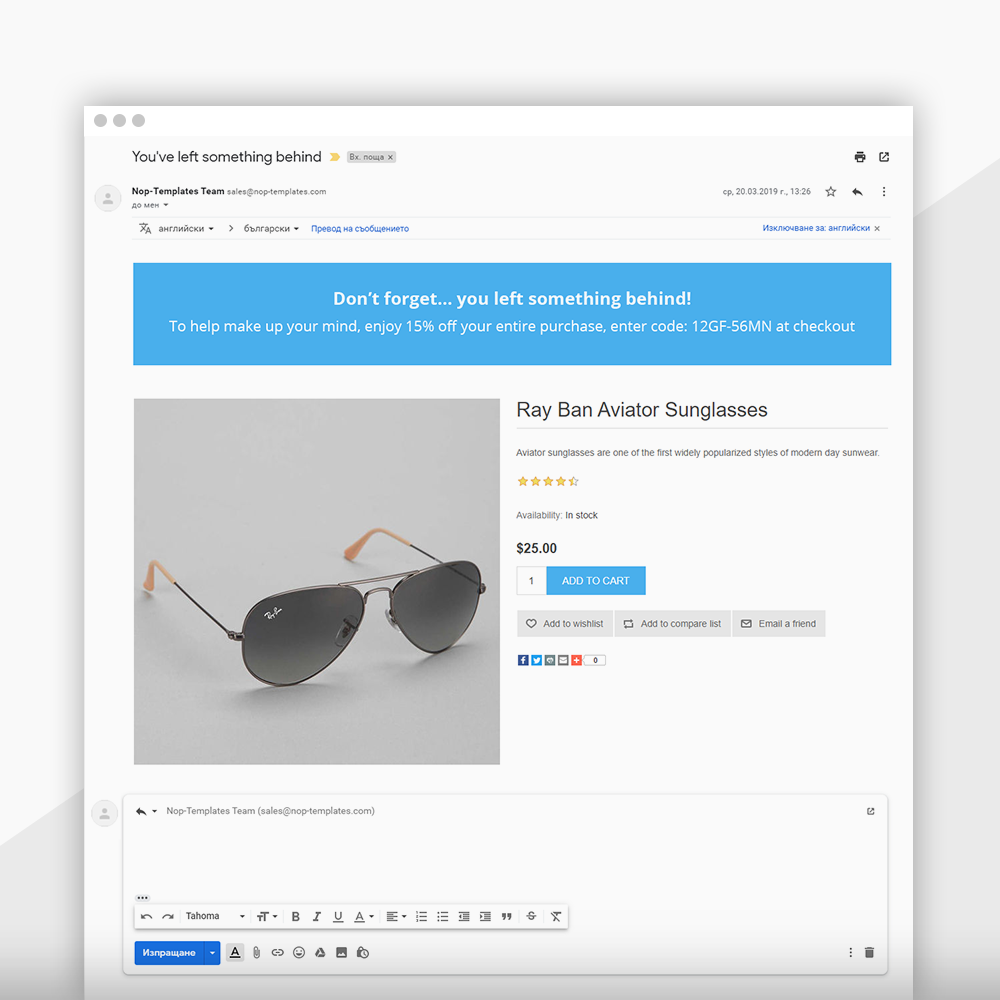The image size is (1000, 1000).
Task: Share the product on Twitter
Action: 536,660
